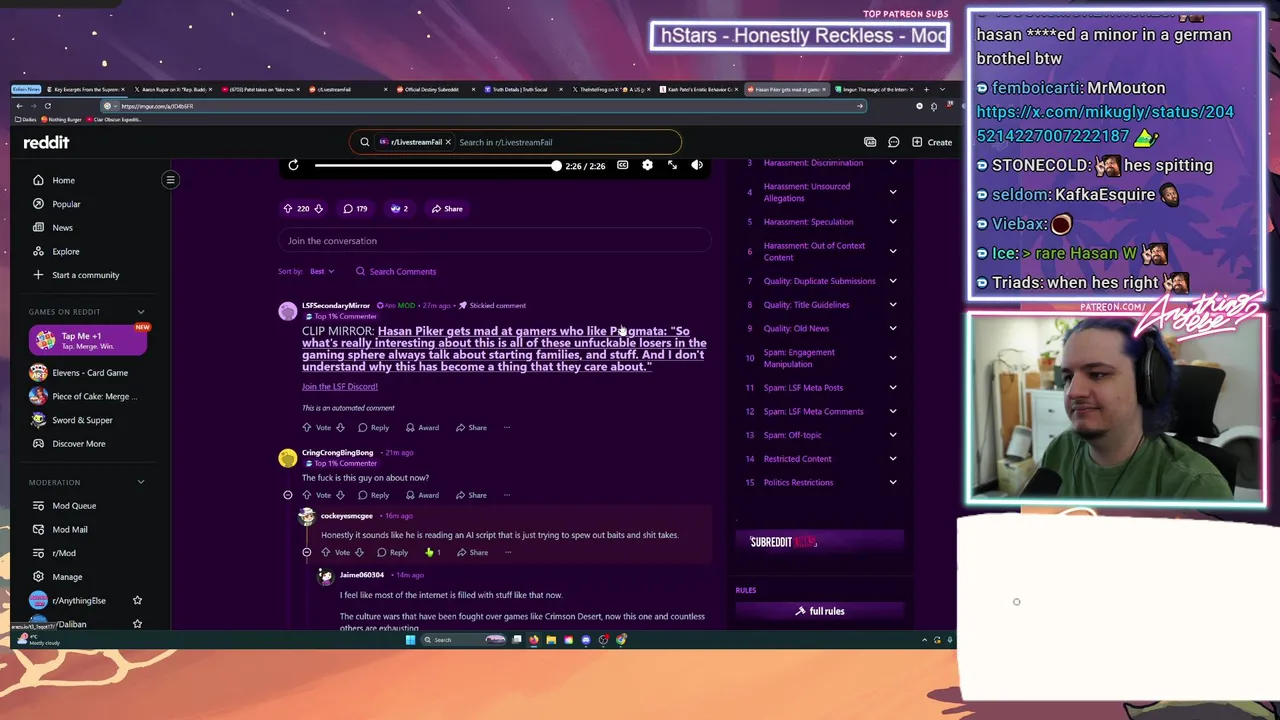Seek on the video progress bar
The height and width of the screenshot is (720, 1280).
pyautogui.click(x=437, y=166)
